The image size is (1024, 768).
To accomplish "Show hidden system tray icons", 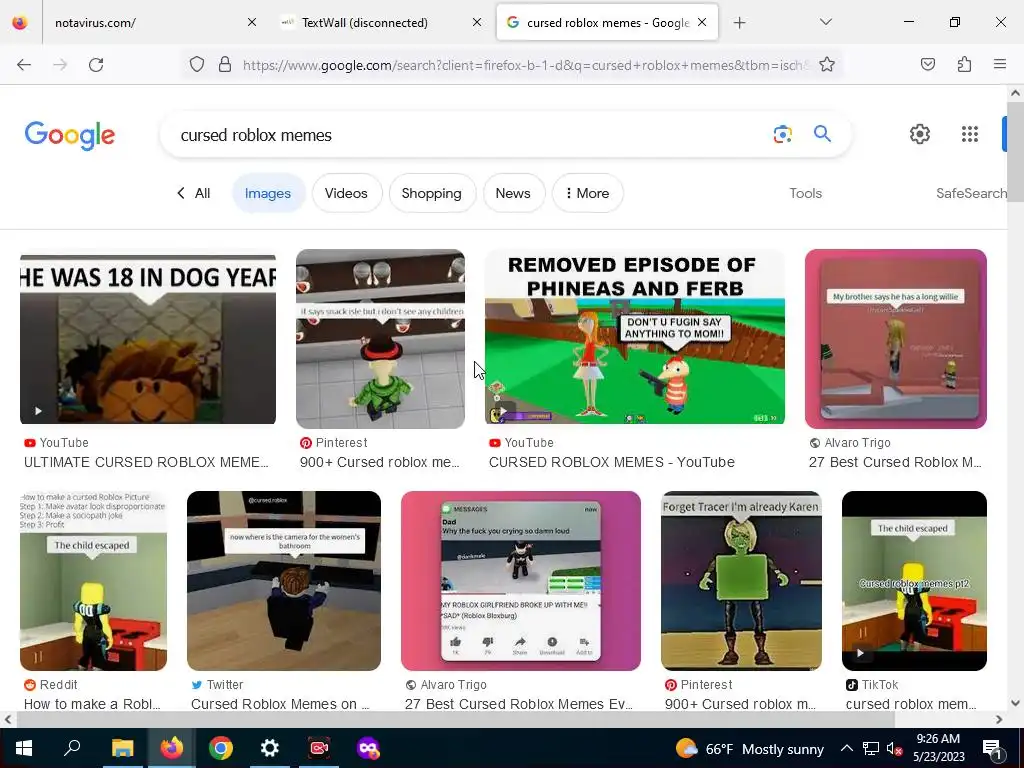I will [x=846, y=749].
